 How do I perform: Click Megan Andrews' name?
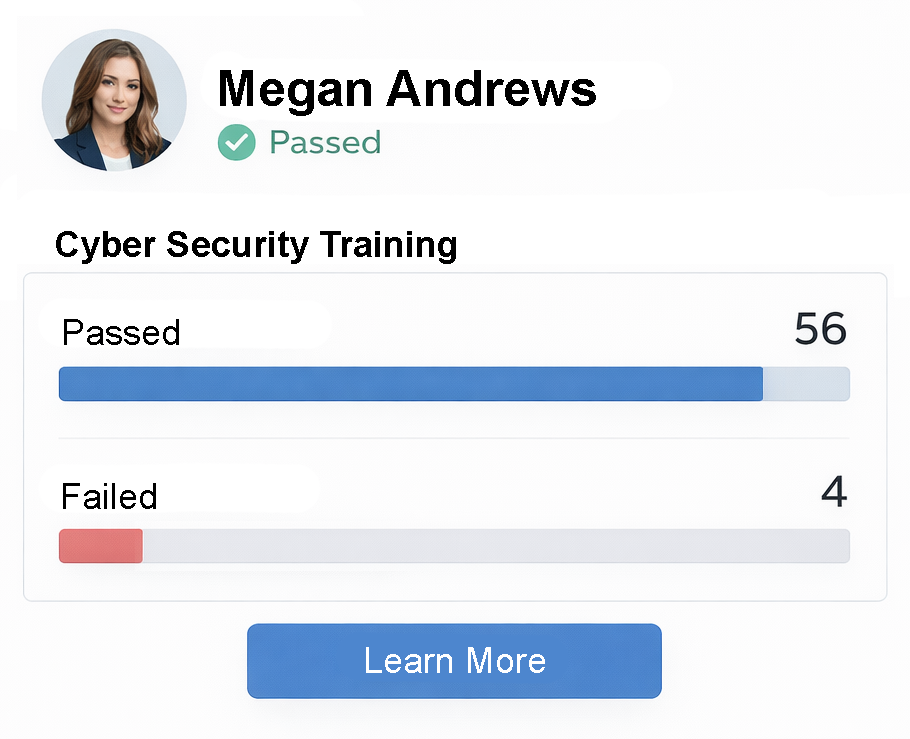[407, 88]
